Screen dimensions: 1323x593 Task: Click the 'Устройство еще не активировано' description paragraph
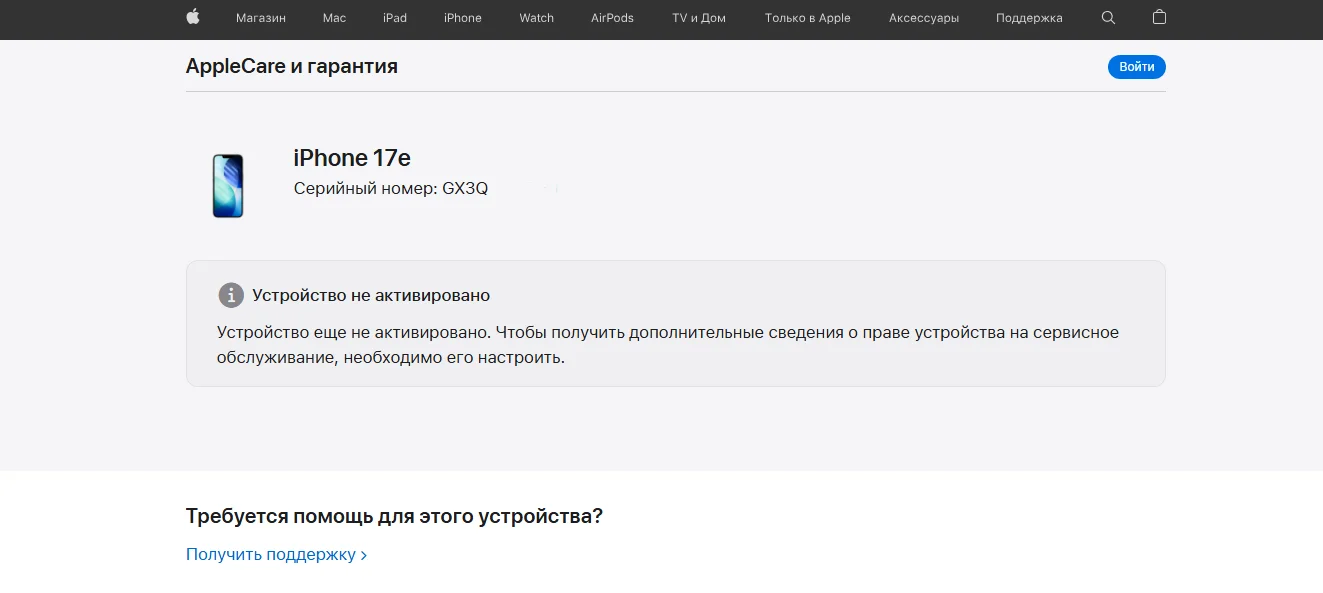(668, 345)
